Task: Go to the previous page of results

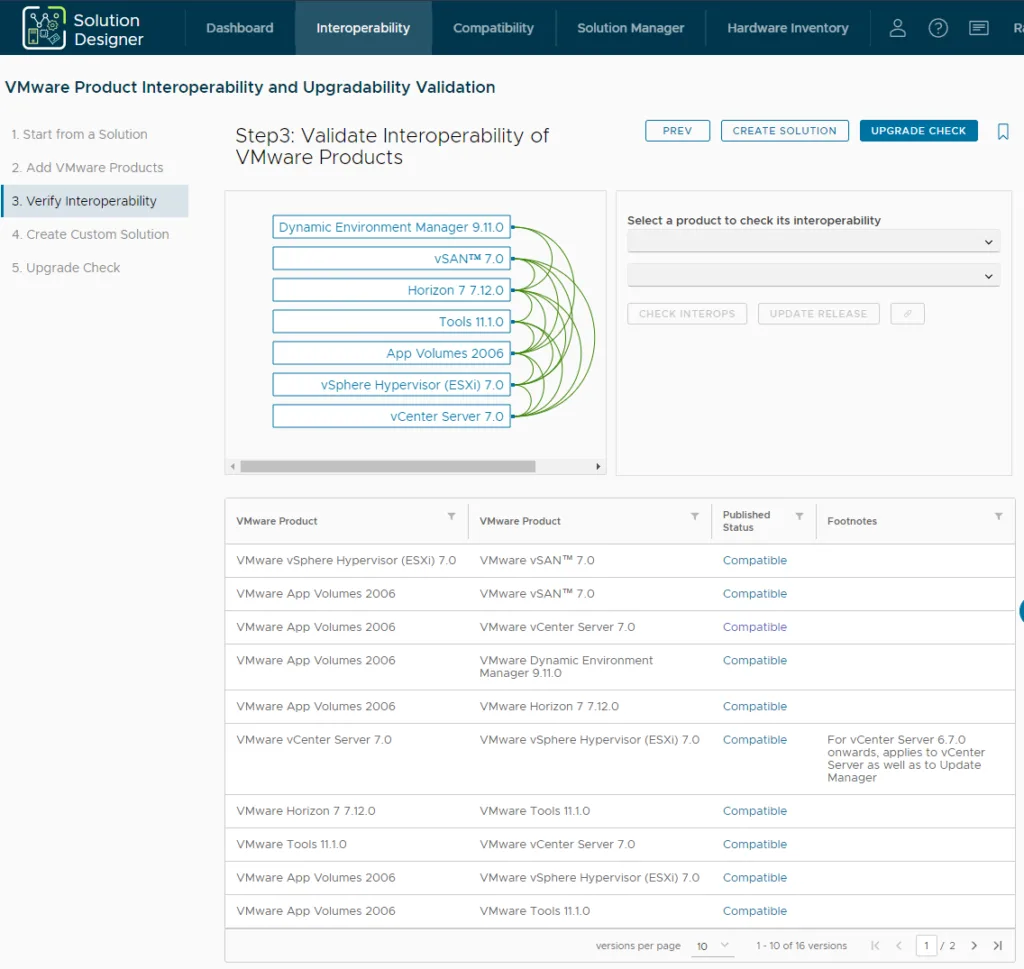Action: click(899, 945)
